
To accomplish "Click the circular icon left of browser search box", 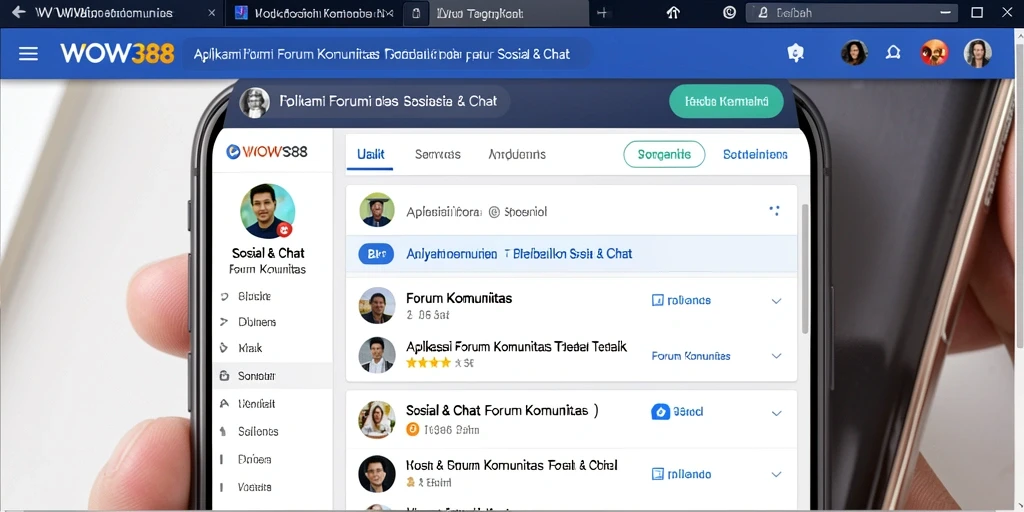I will tap(729, 12).
